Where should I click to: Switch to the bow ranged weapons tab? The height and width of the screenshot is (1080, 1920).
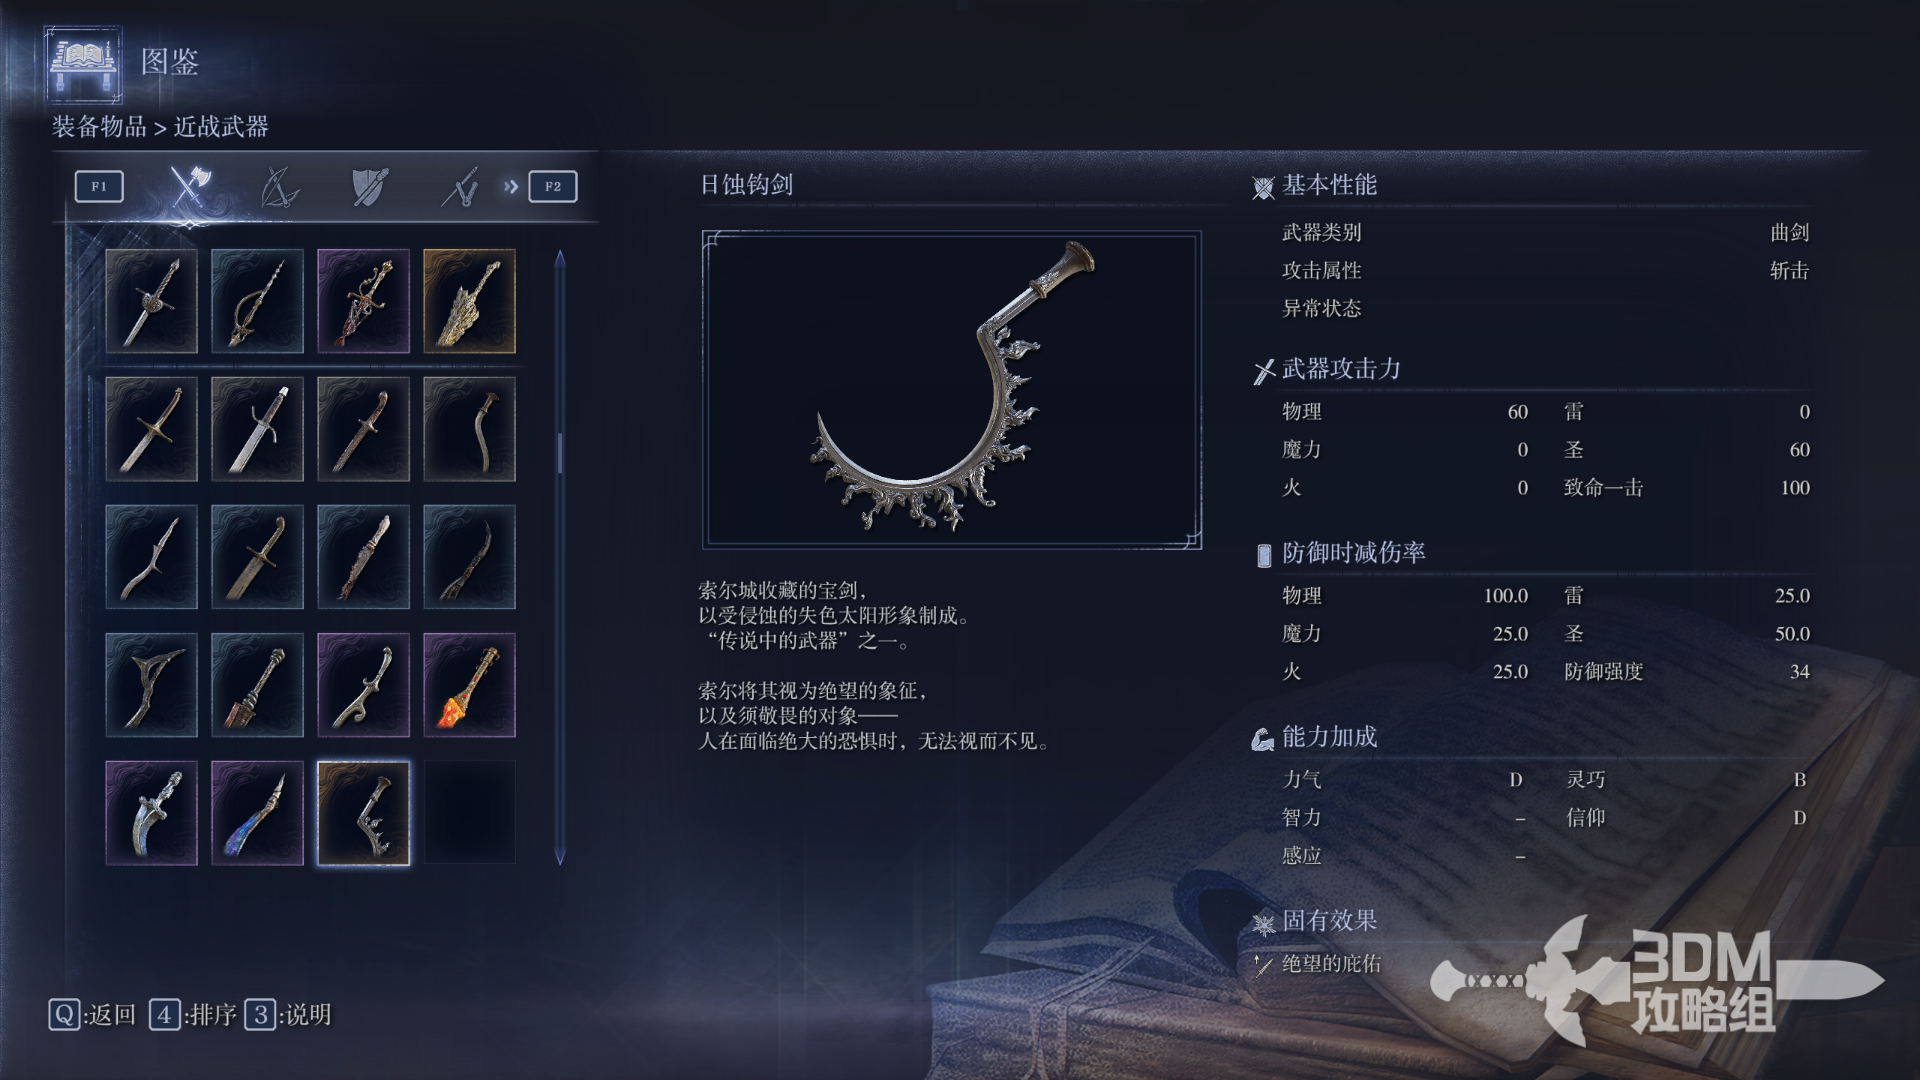(x=279, y=186)
